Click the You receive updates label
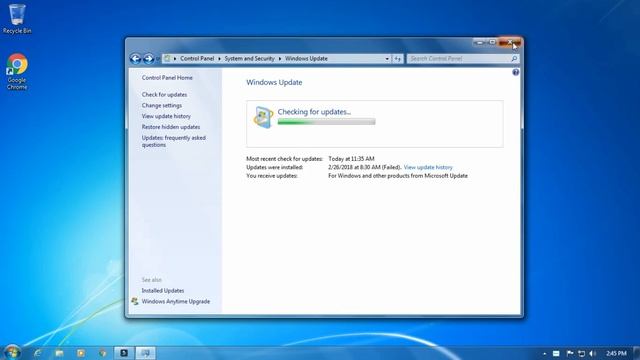 pos(272,176)
